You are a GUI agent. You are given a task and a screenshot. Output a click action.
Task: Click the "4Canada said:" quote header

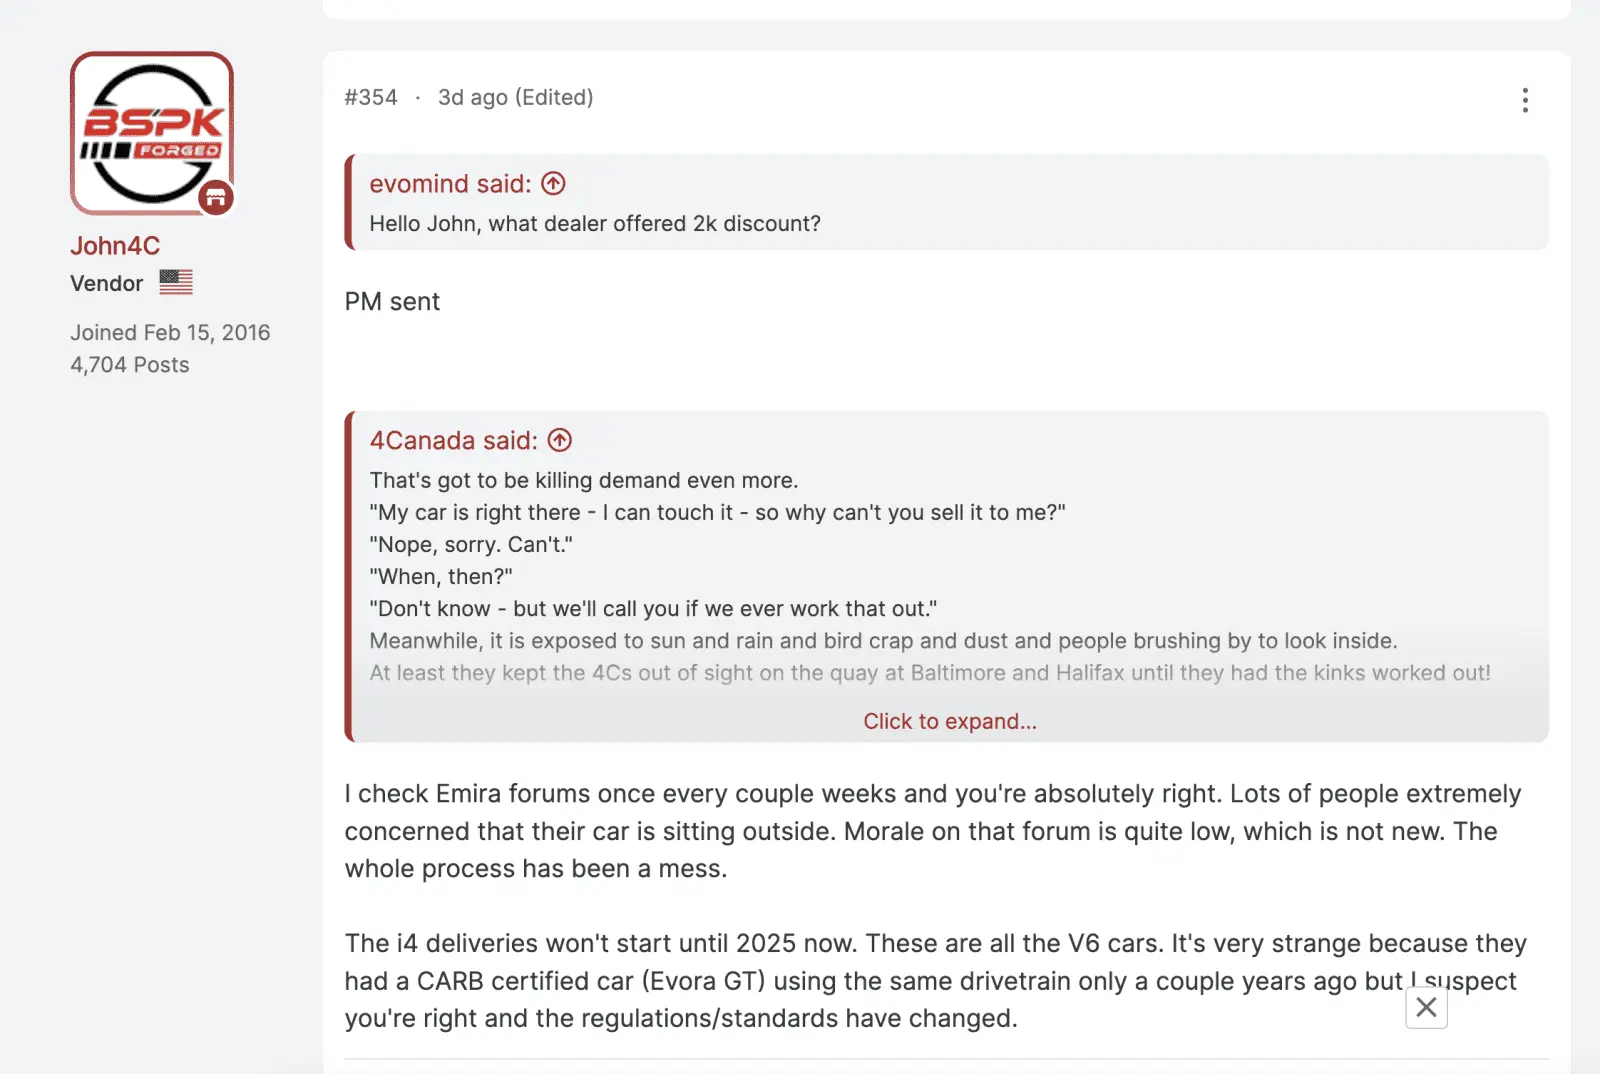pyautogui.click(x=453, y=440)
